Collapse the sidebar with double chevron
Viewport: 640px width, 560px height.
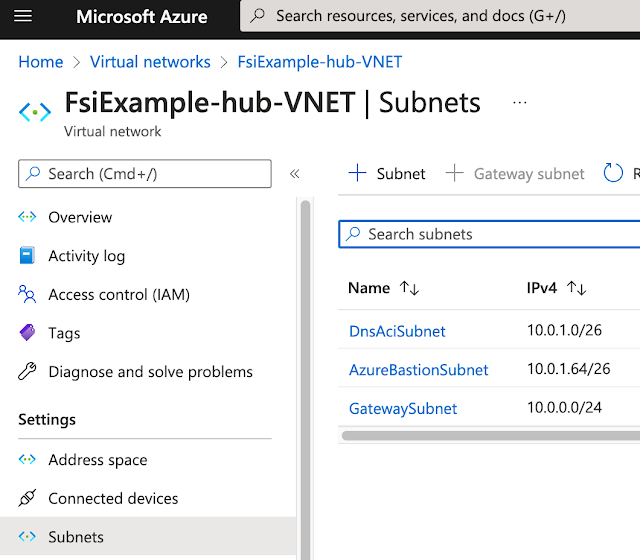(294, 174)
